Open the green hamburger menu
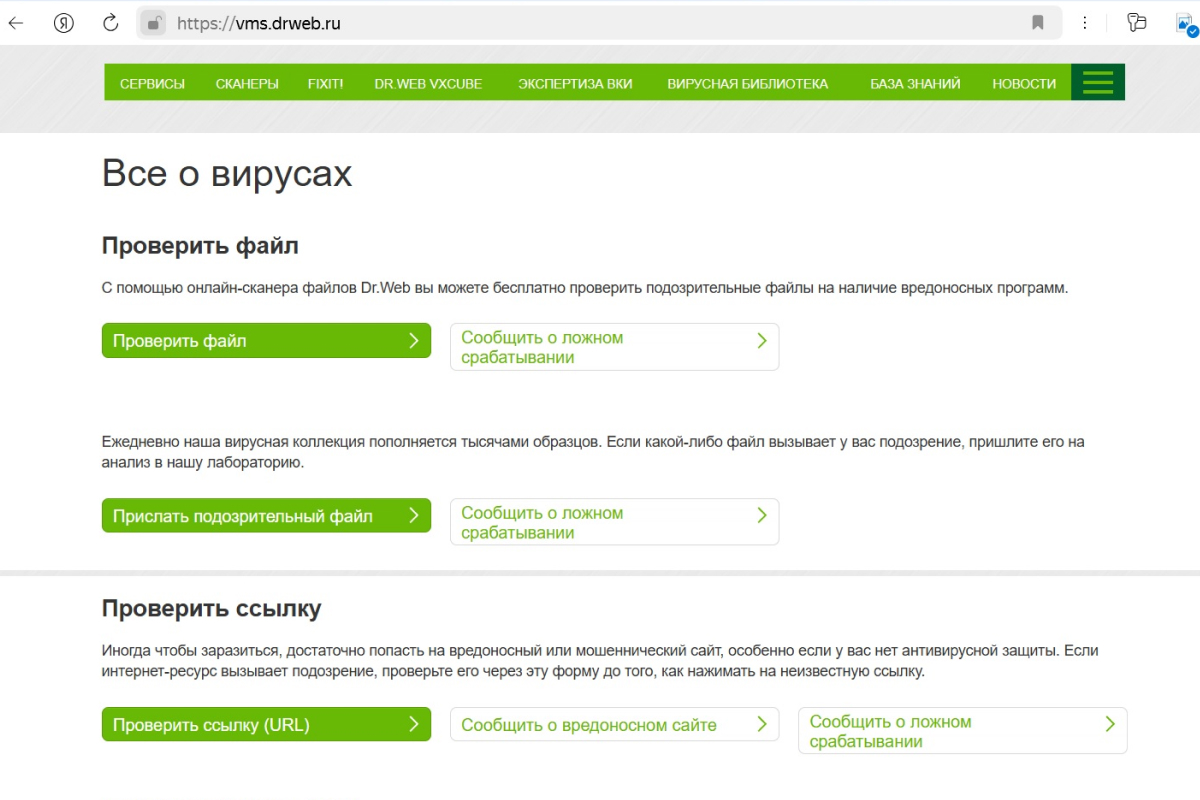 (x=1098, y=82)
